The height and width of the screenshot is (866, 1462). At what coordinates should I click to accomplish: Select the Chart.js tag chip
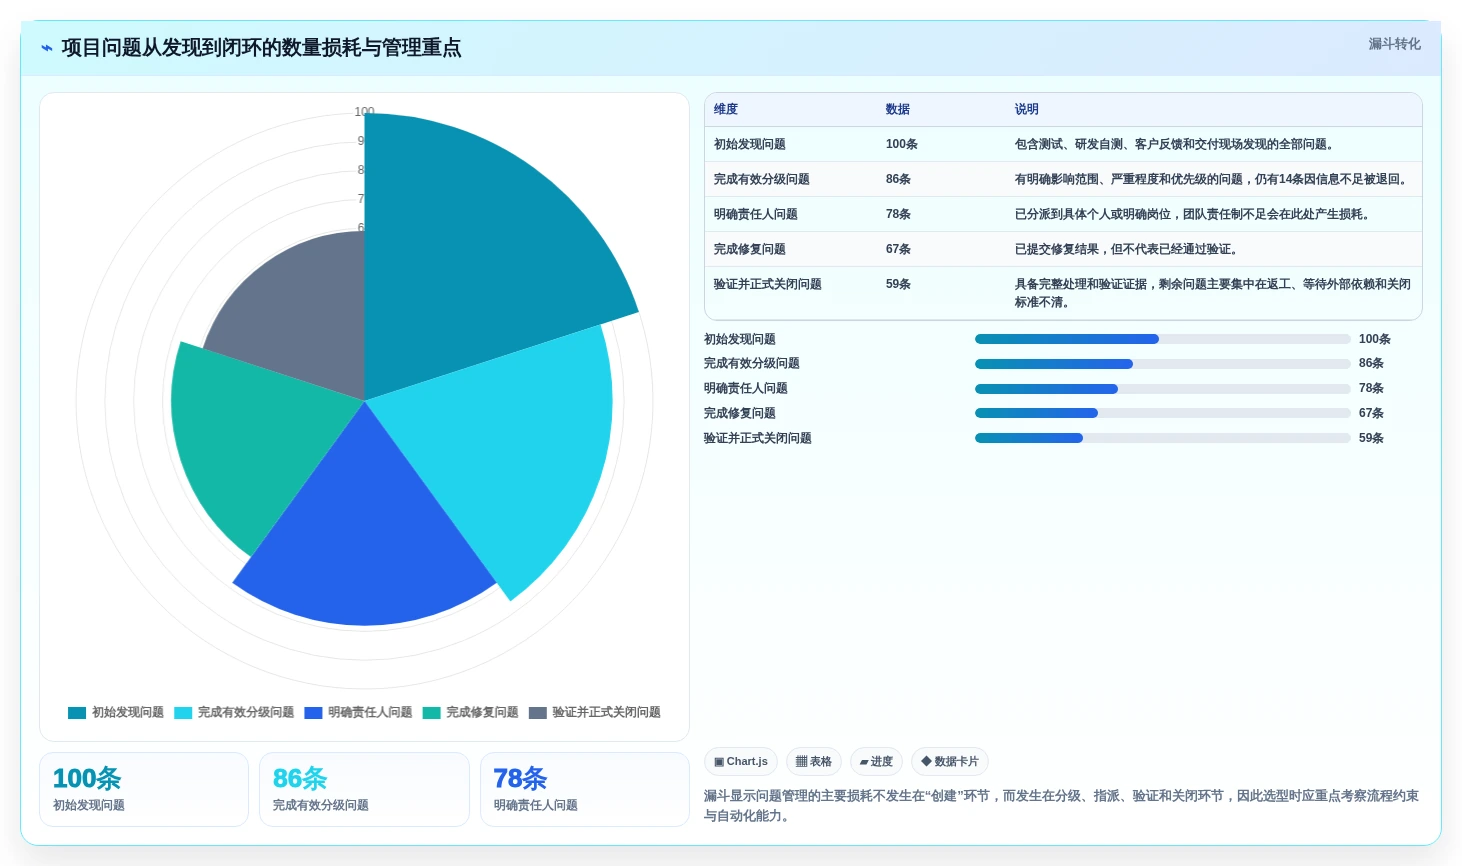[x=741, y=762]
